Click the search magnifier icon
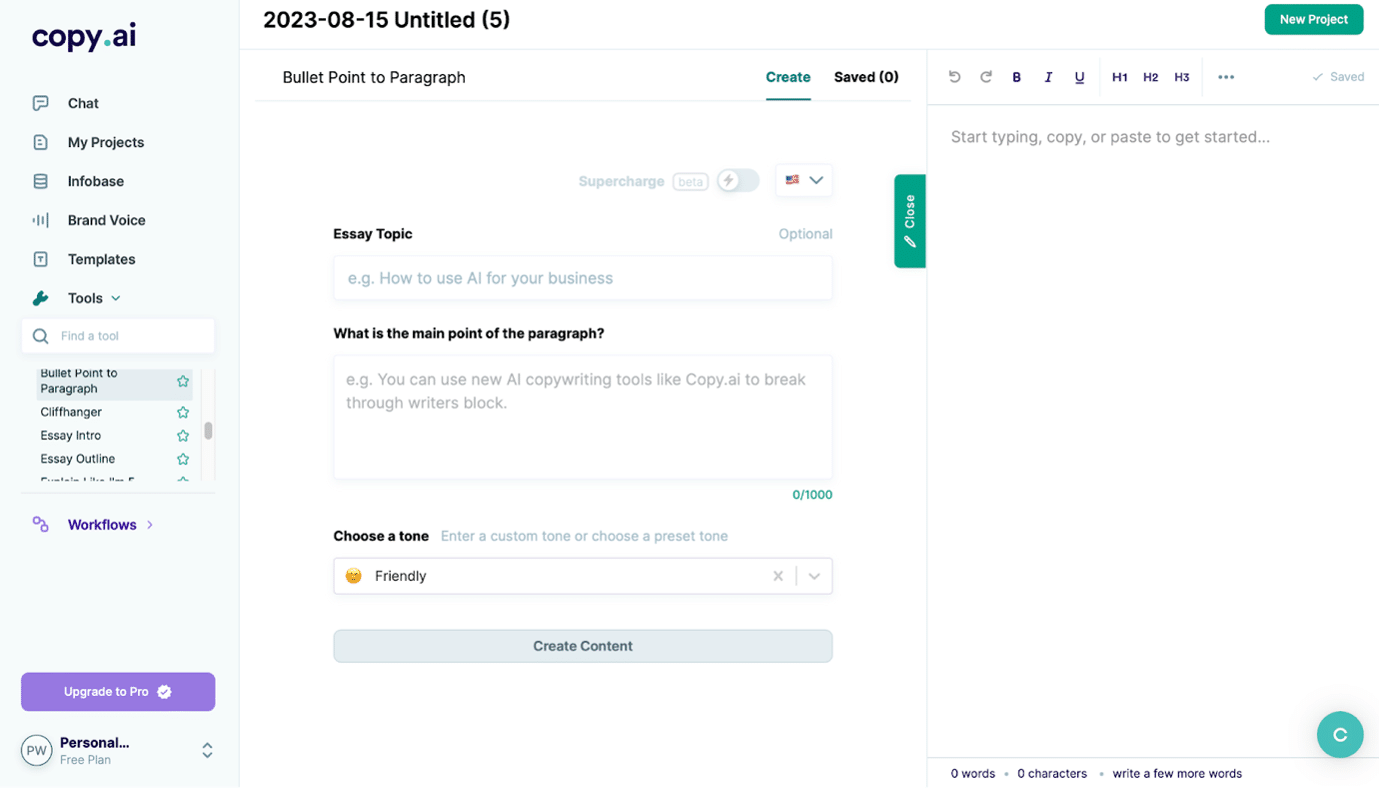 41,337
